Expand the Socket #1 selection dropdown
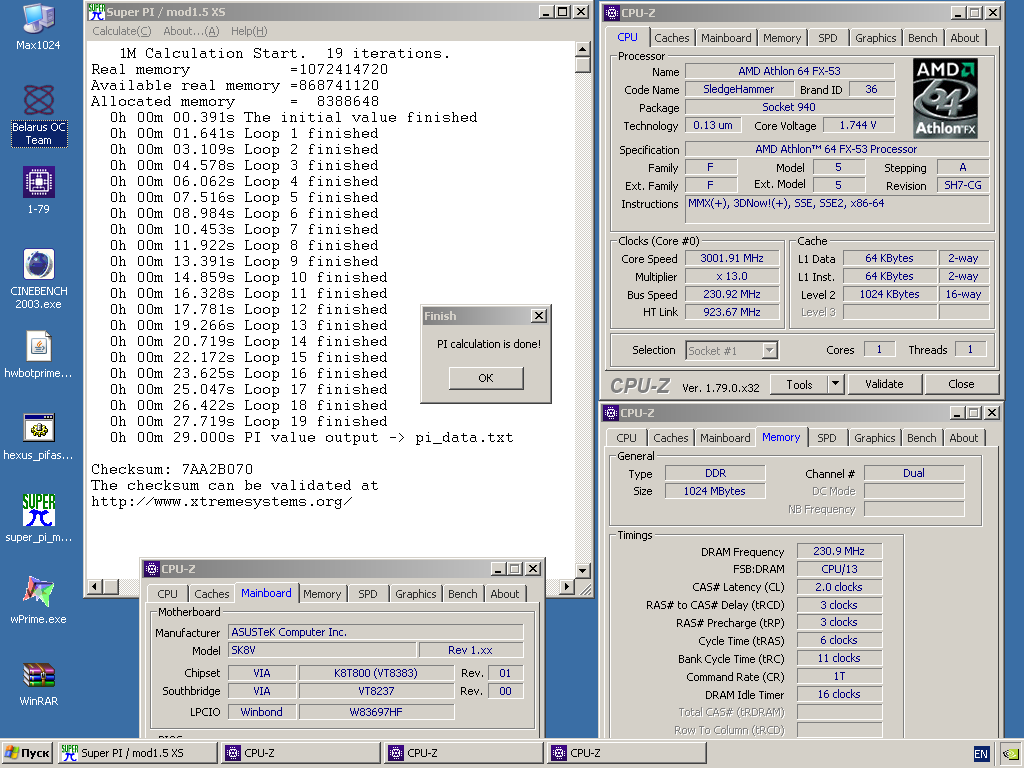The width and height of the screenshot is (1024, 768). [769, 351]
